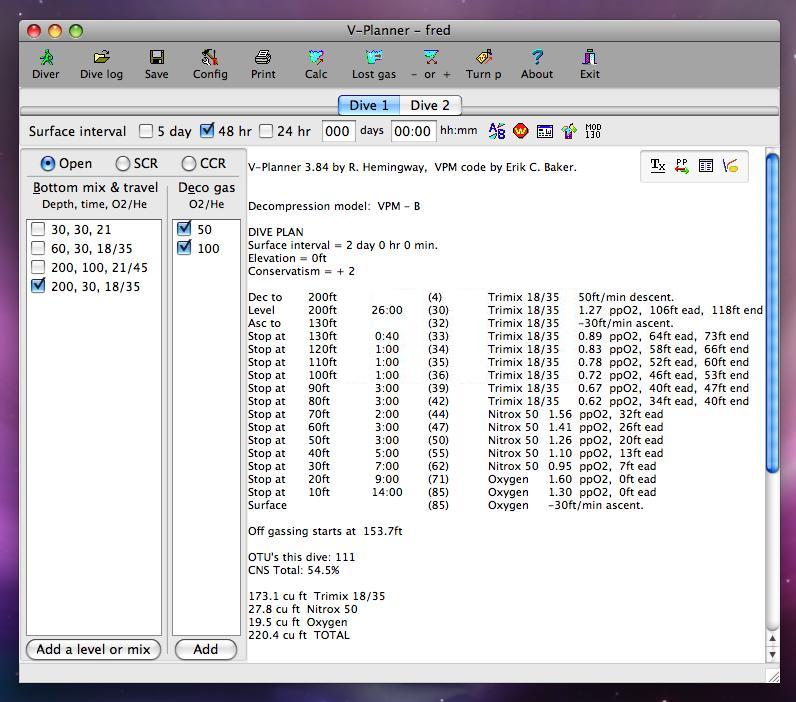Select the SCR circuit mode
This screenshot has width=796, height=702.
click(122, 163)
